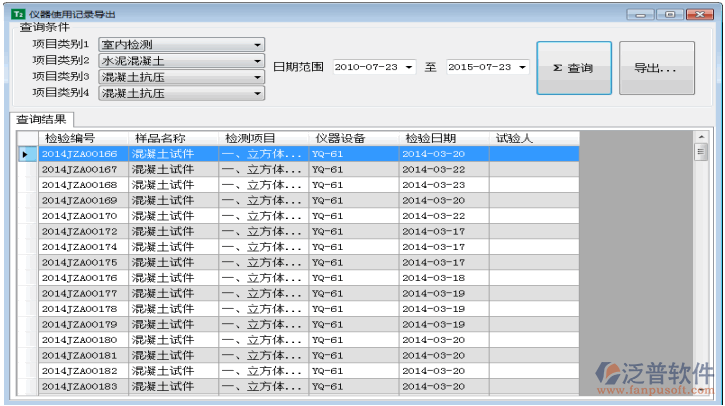Select record 2014JZA00177 in the results

[x=79, y=294]
